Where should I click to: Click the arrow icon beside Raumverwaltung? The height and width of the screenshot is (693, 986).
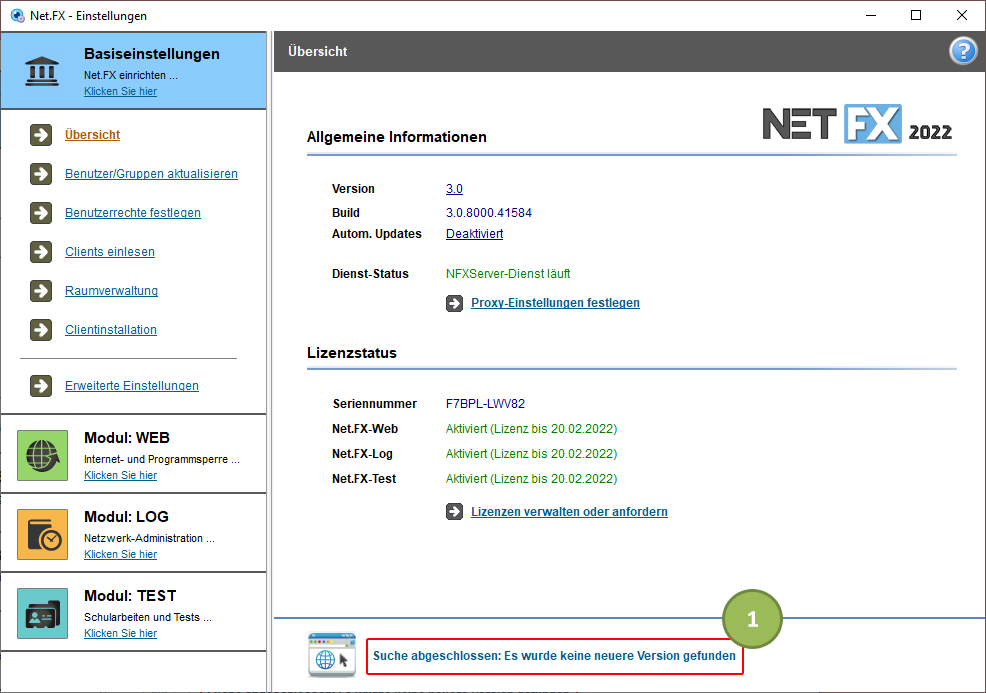coord(42,291)
